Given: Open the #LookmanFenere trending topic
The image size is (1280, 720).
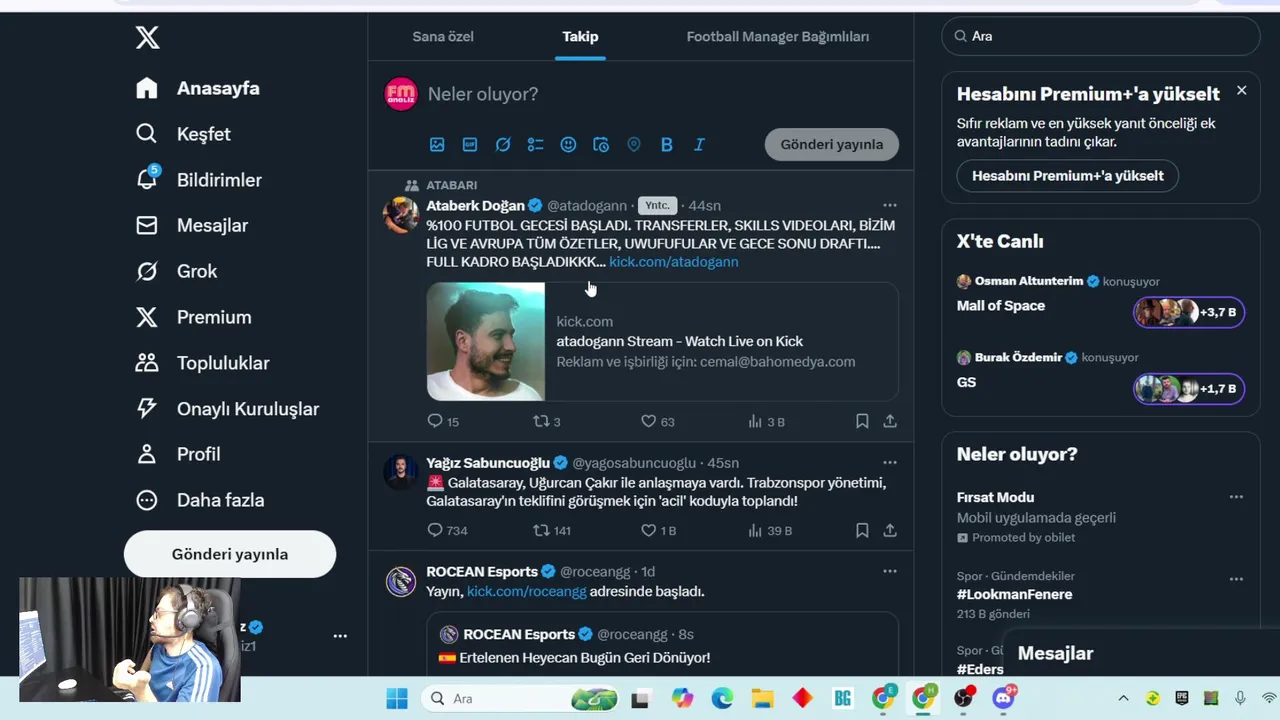Looking at the screenshot, I should coord(1015,594).
